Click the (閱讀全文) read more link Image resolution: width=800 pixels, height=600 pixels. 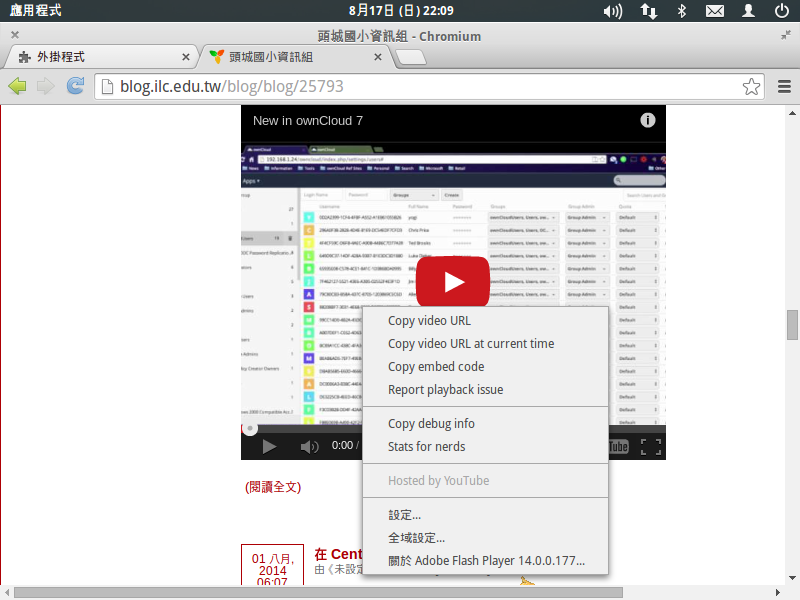point(273,487)
